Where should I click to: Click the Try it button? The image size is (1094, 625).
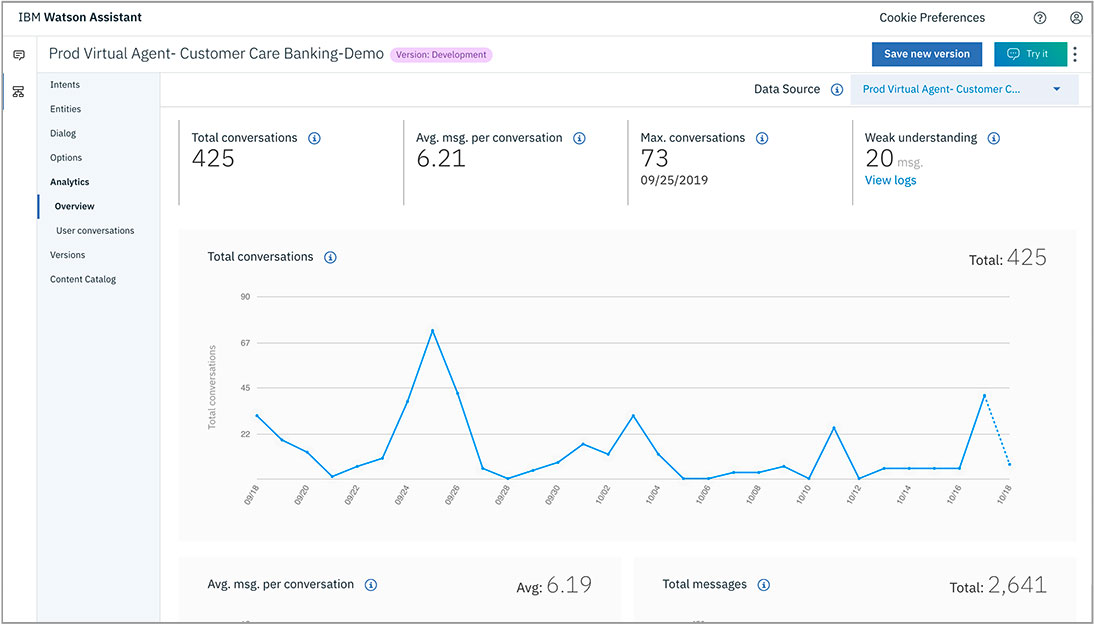[x=1031, y=54]
